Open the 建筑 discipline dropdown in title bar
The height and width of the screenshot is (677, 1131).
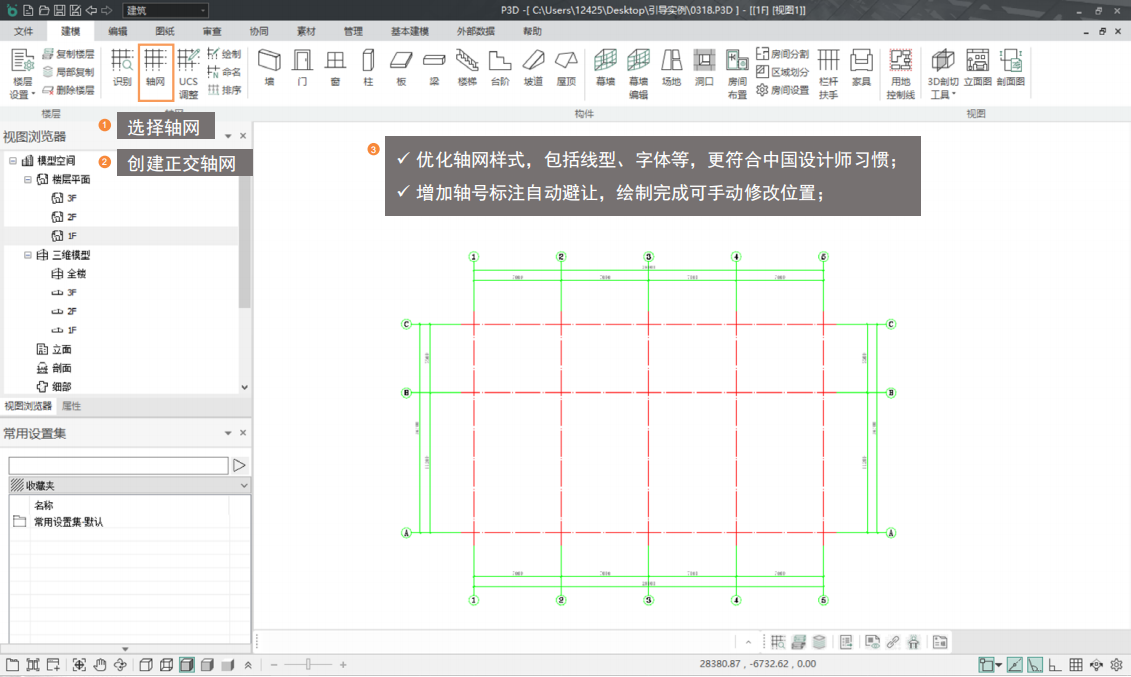(165, 10)
